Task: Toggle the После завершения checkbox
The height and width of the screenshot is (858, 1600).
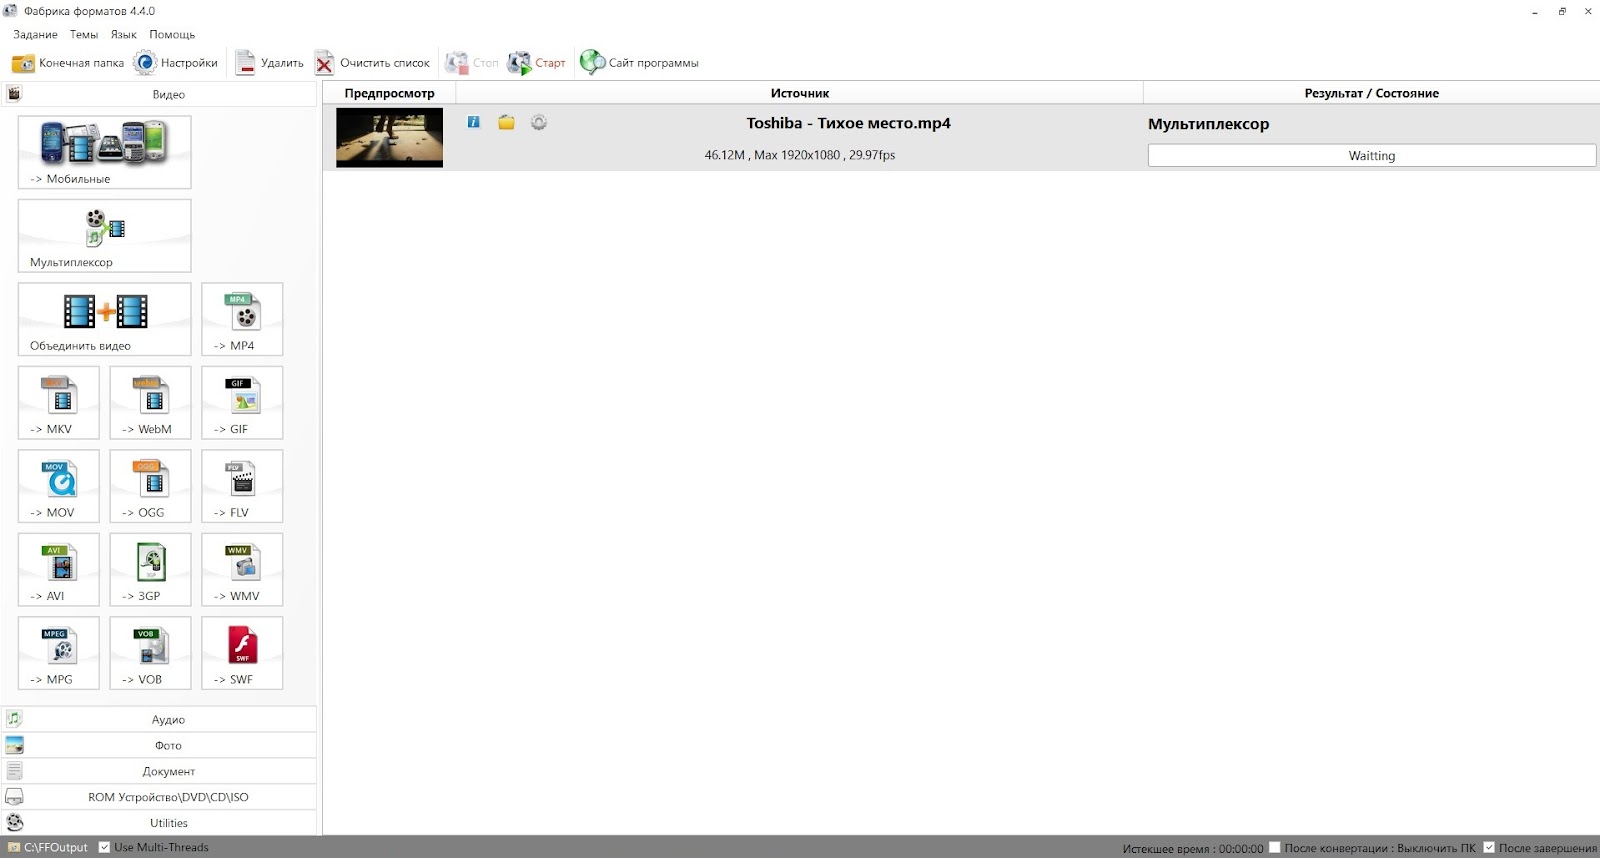Action: (1489, 847)
